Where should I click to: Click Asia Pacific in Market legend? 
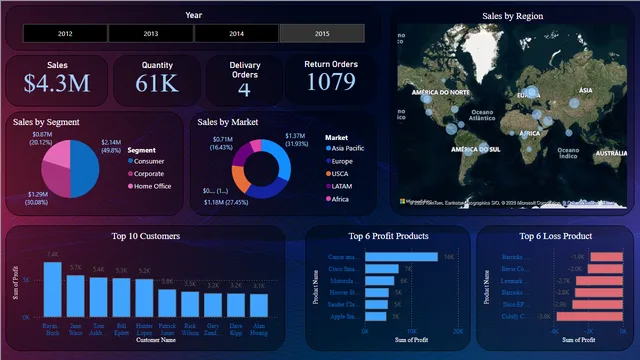pyautogui.click(x=345, y=148)
